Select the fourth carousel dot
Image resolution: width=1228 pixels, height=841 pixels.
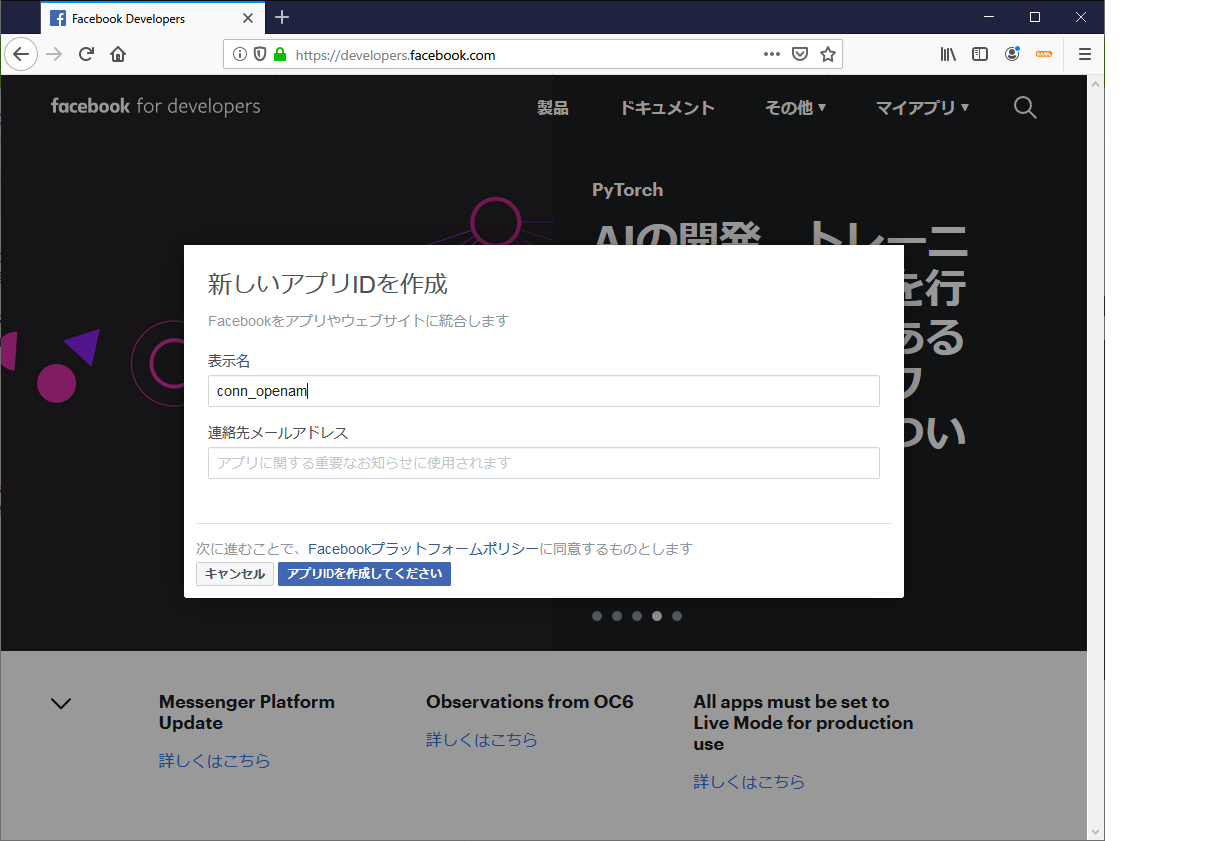point(657,616)
